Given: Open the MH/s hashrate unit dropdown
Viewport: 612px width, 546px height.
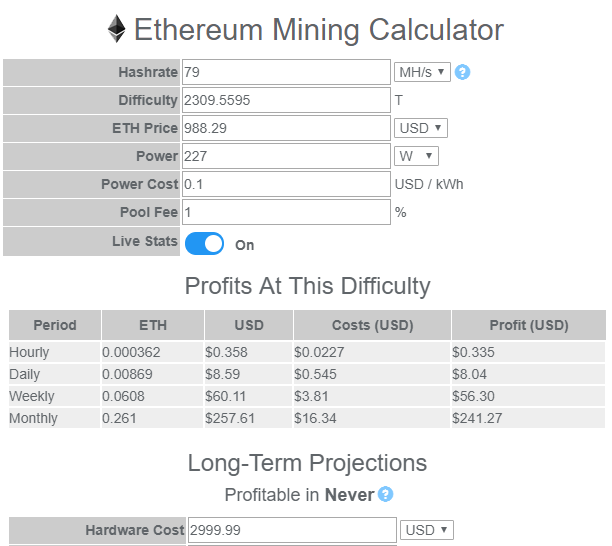Looking at the screenshot, I should coord(422,72).
